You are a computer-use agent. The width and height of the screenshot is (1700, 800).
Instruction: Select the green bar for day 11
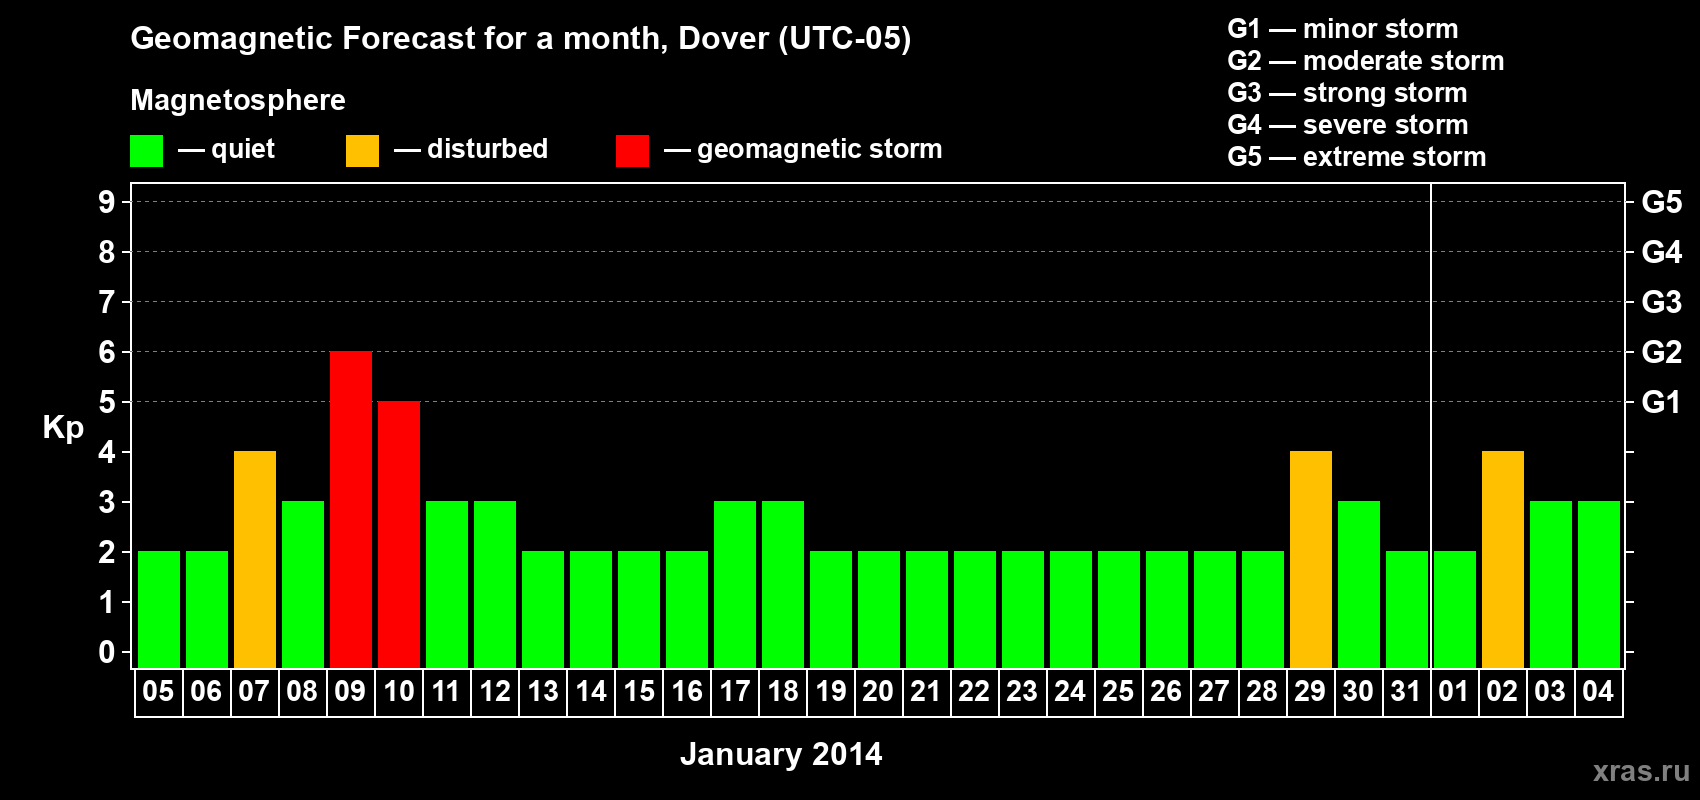pyautogui.click(x=447, y=584)
